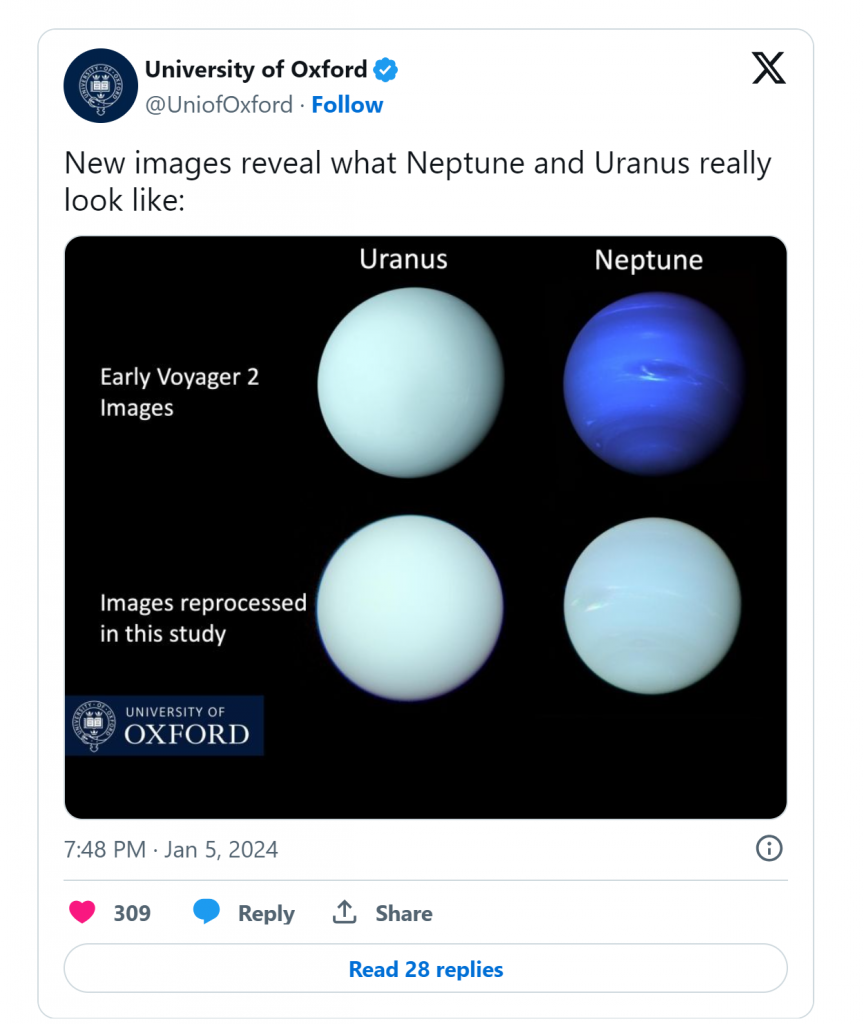
Task: Click the early Voyager 2 Uranus image
Action: 410,382
